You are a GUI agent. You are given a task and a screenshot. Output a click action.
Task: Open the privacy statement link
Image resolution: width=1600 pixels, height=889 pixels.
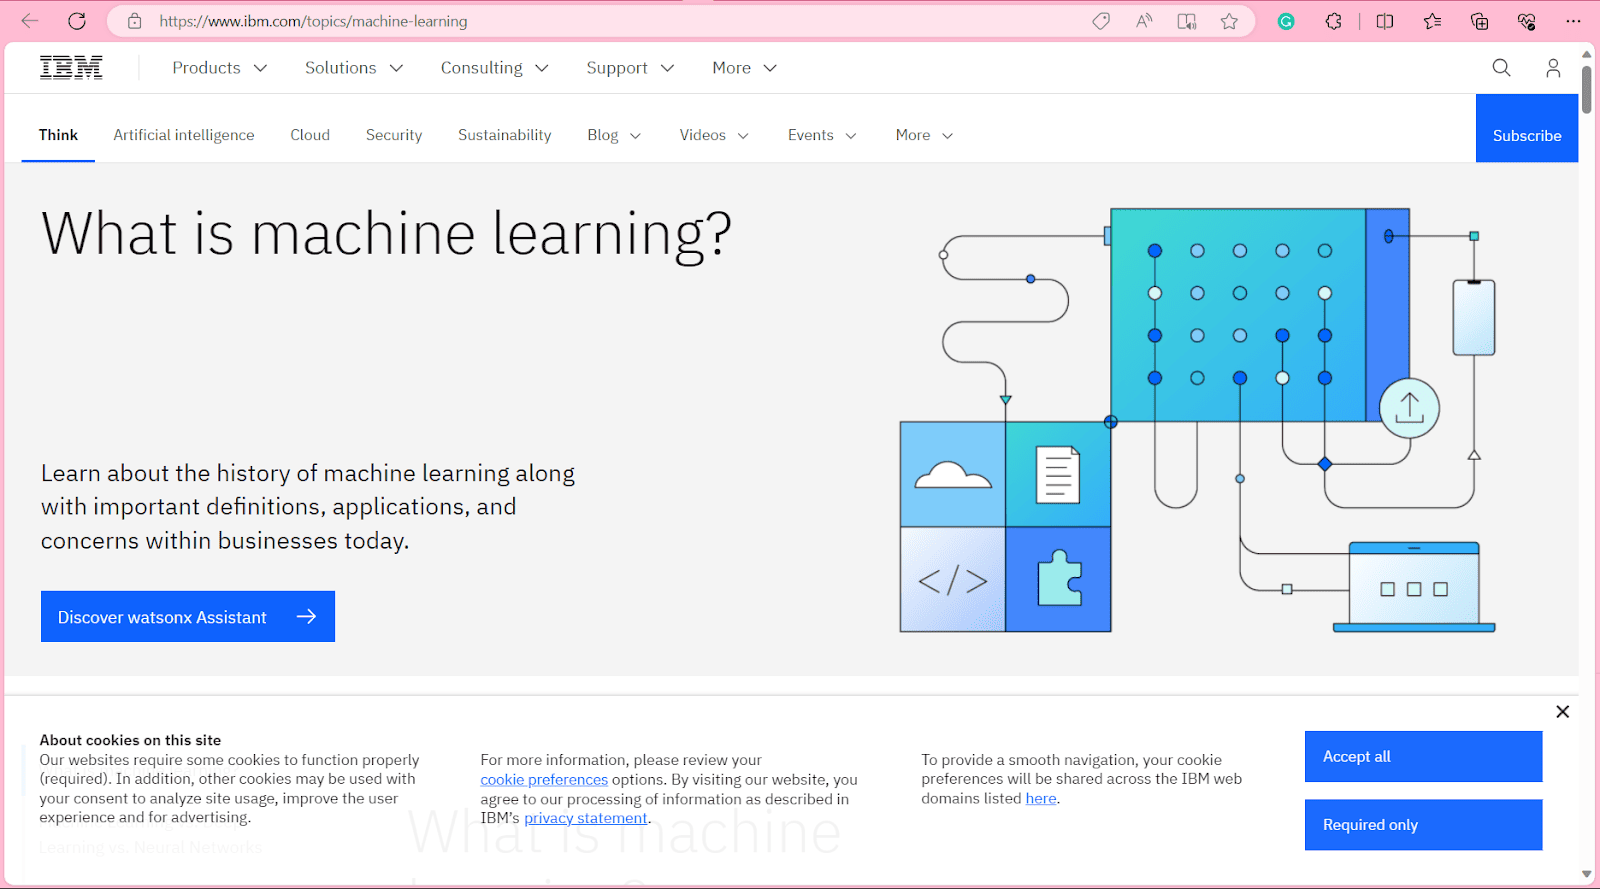click(586, 818)
